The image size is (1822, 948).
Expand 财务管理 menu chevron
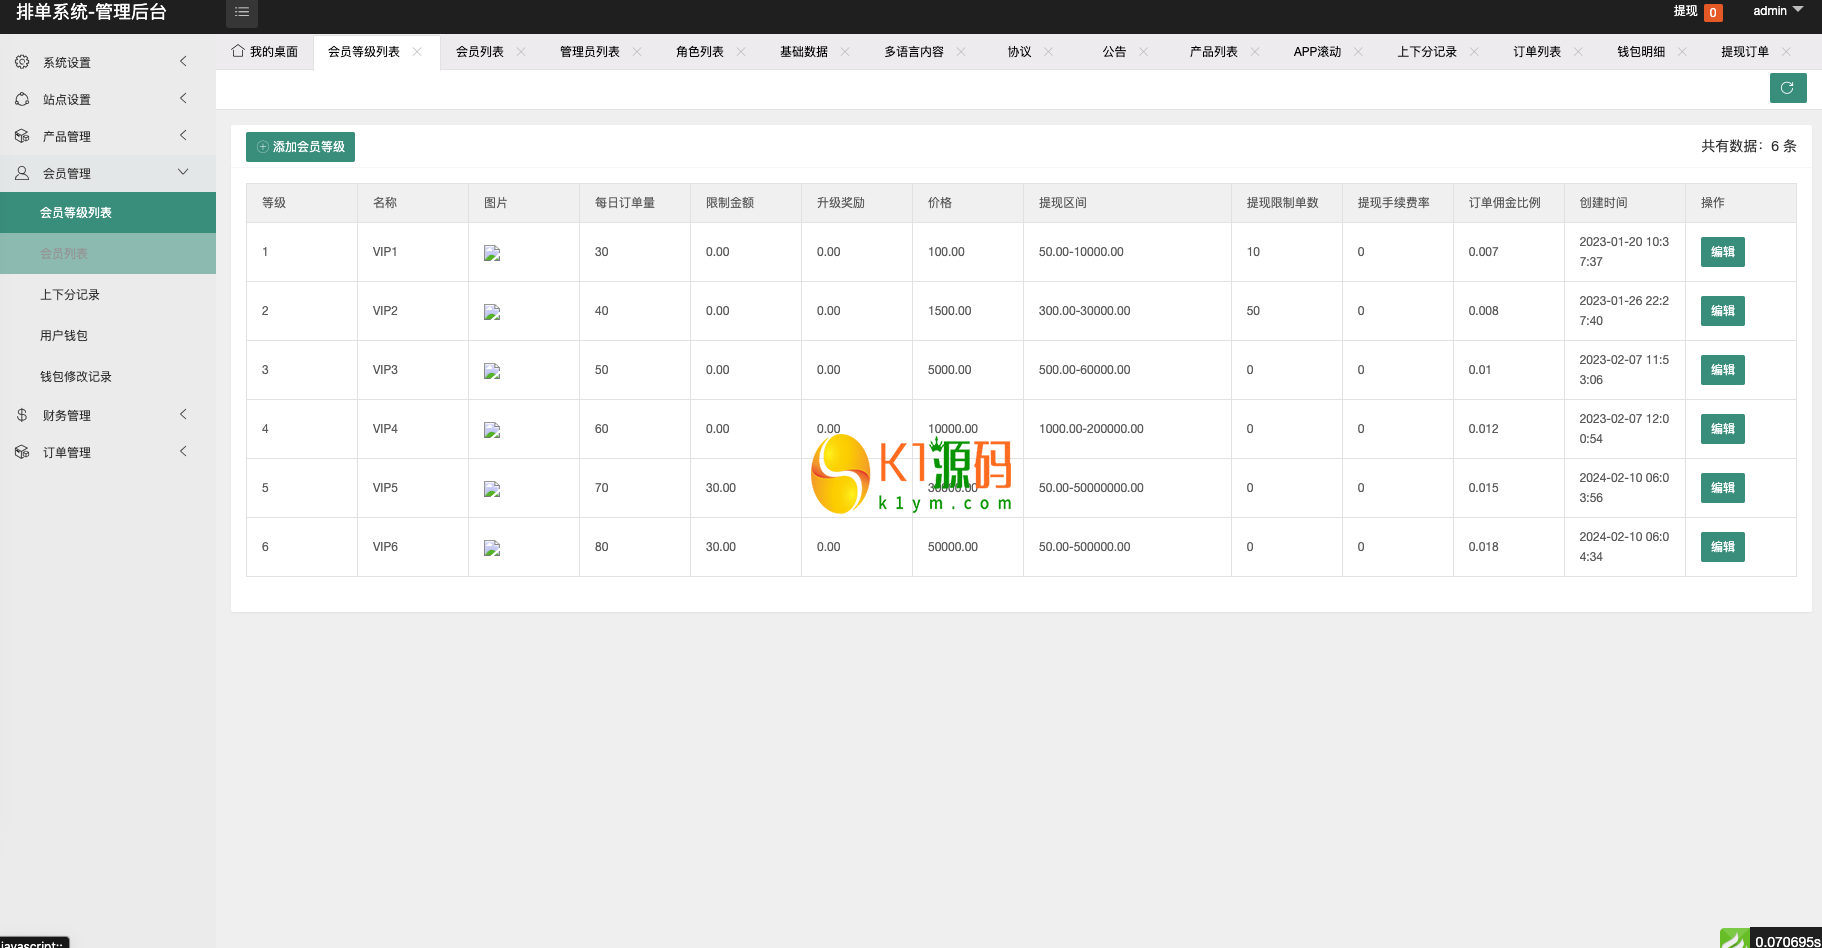[183, 414]
